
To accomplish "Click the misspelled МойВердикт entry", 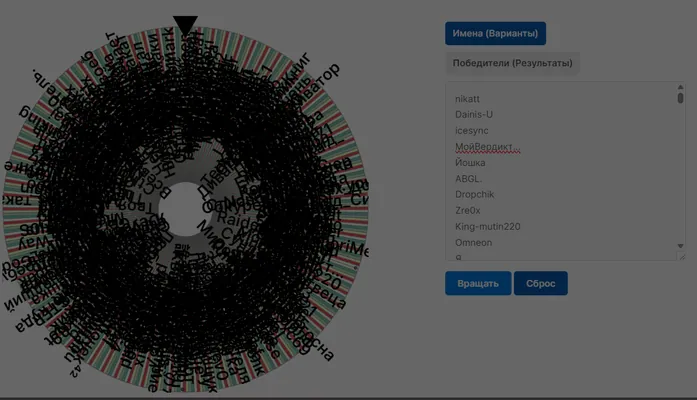I will coord(488,147).
